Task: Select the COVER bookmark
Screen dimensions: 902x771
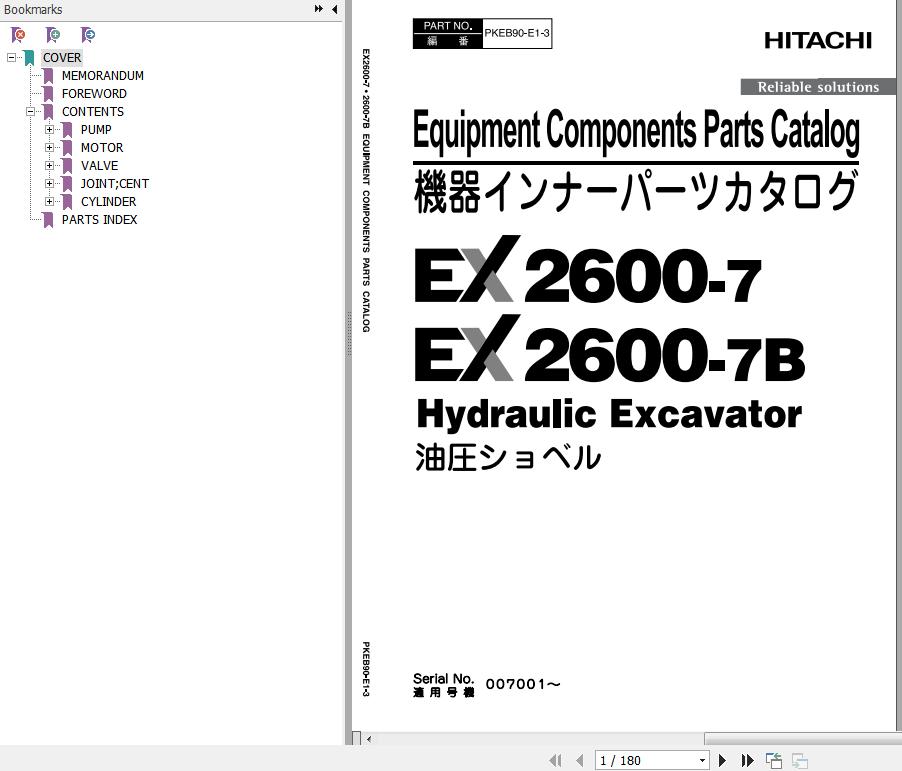Action: (62, 58)
